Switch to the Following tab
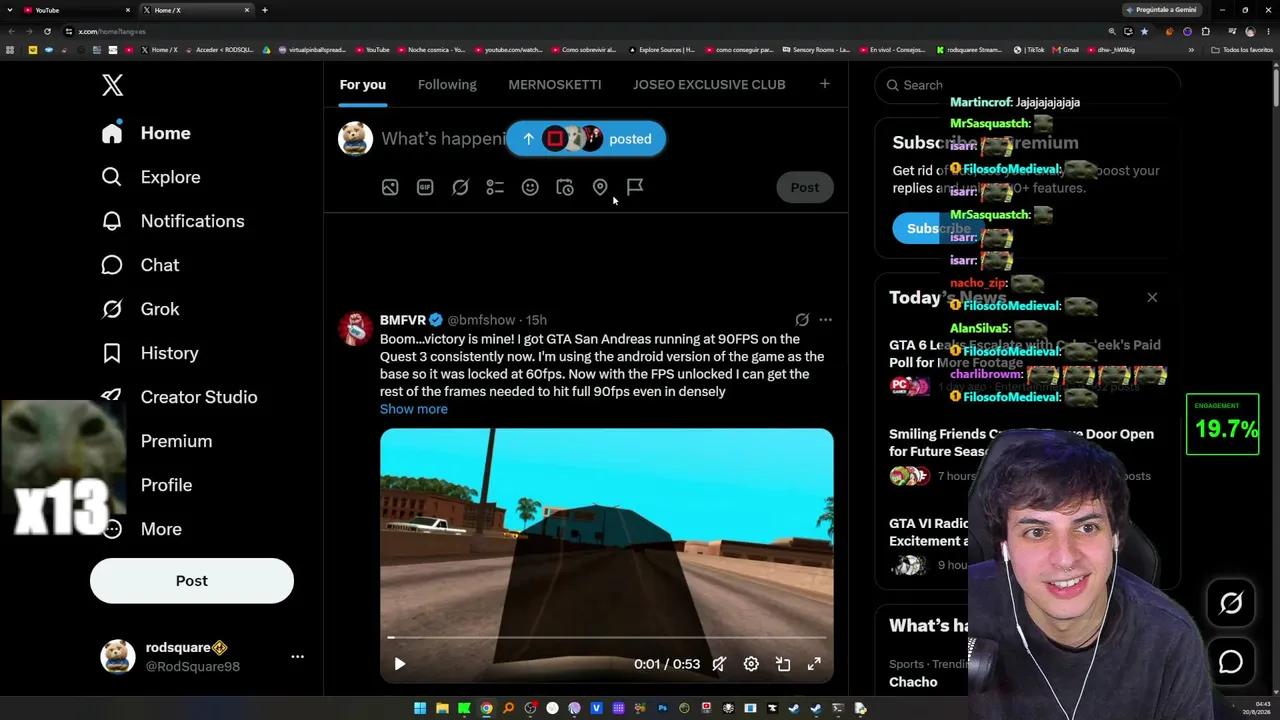1280x720 pixels. click(x=447, y=85)
